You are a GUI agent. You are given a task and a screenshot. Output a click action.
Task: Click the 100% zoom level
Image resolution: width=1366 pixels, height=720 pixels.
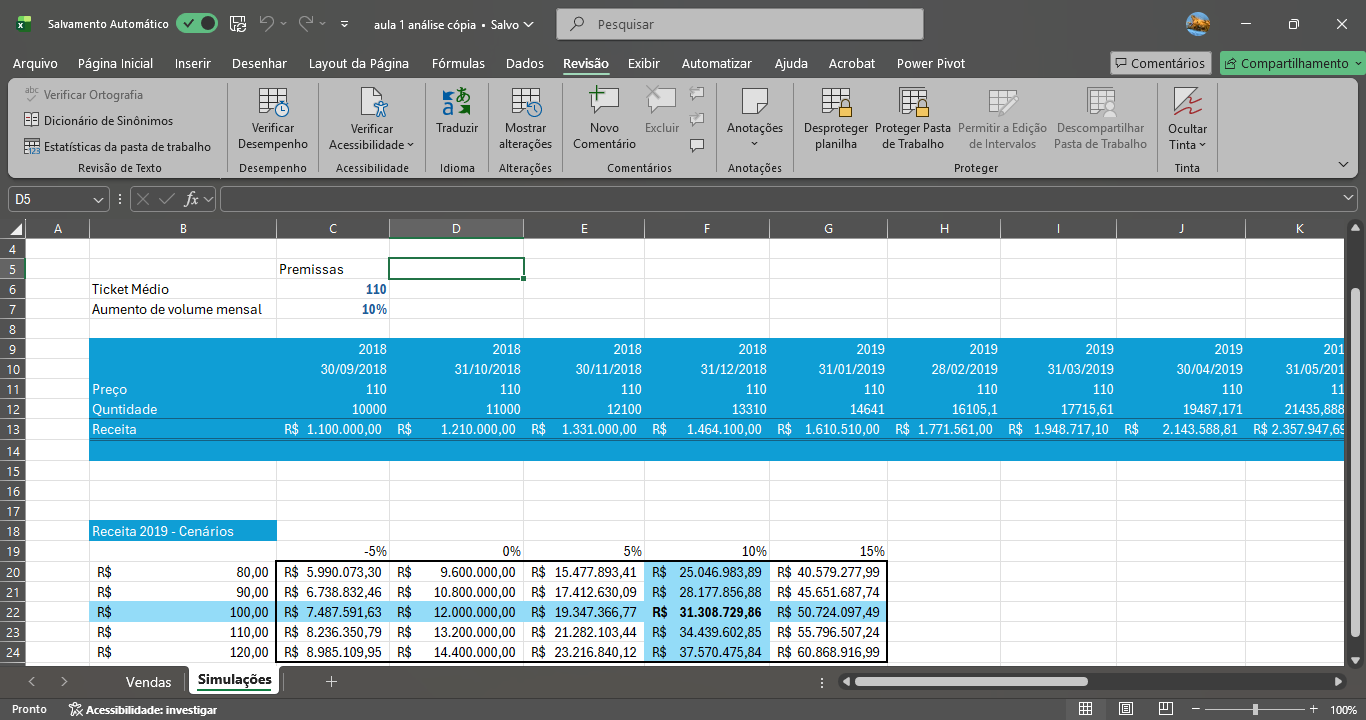coord(1343,709)
